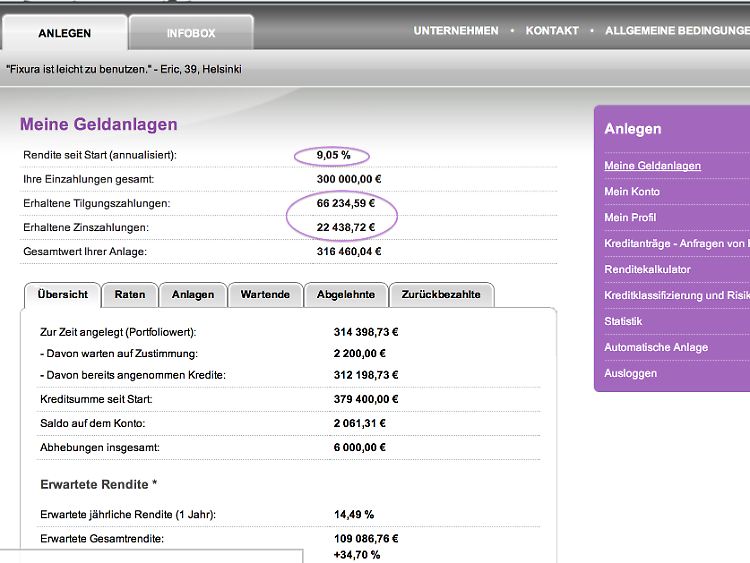750x563 pixels.
Task: Go to Mein Profil in the sidebar
Action: [x=630, y=218]
